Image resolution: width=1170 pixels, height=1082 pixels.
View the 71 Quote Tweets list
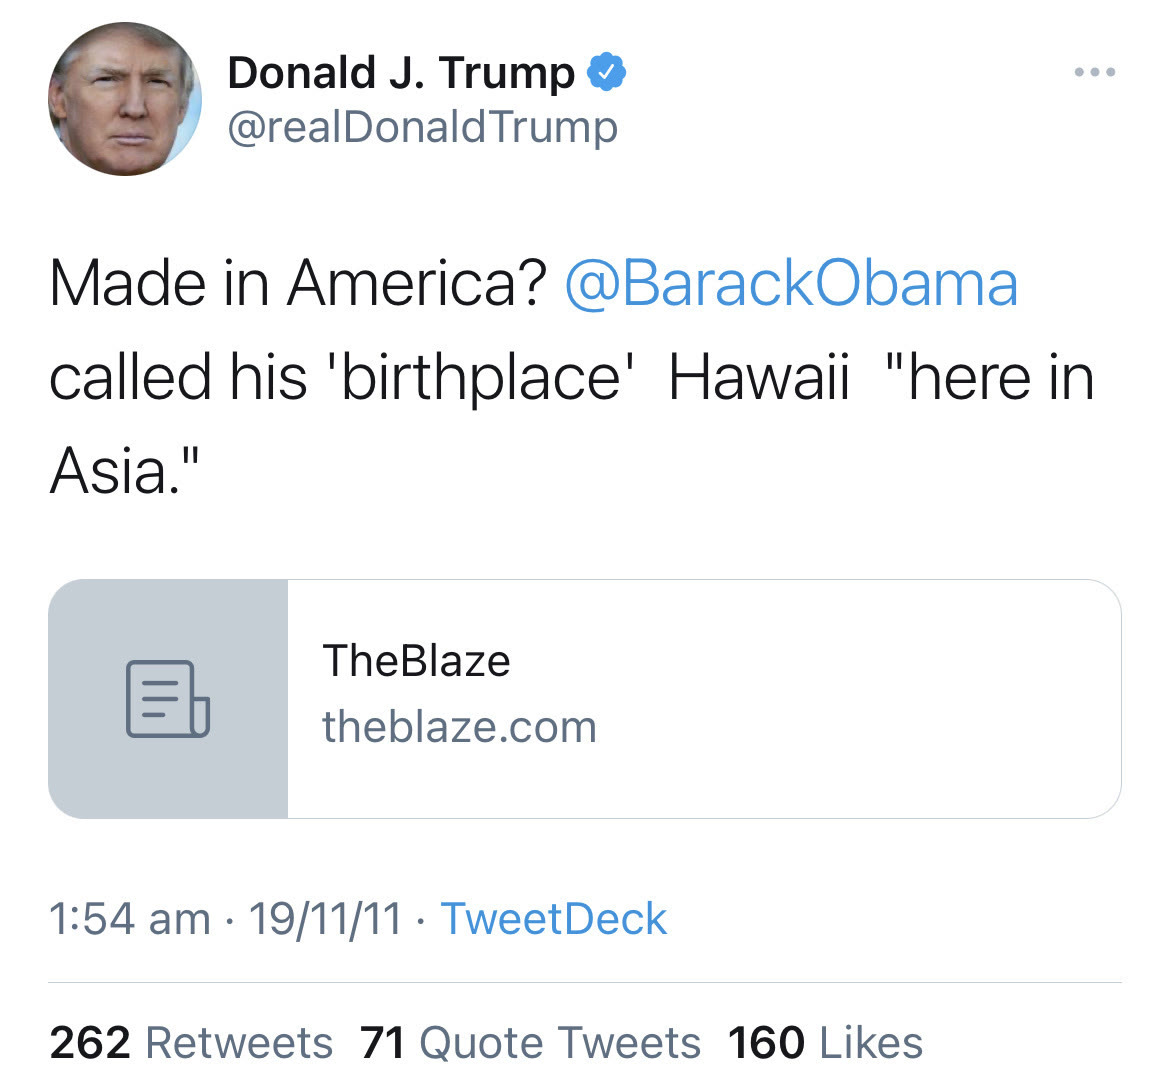[530, 1043]
